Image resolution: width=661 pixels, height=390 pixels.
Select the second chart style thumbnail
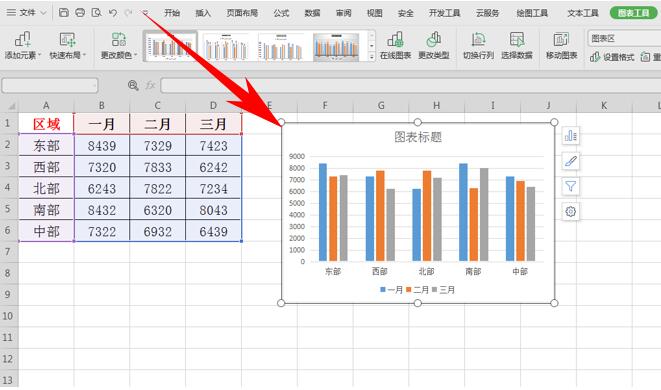coord(226,46)
